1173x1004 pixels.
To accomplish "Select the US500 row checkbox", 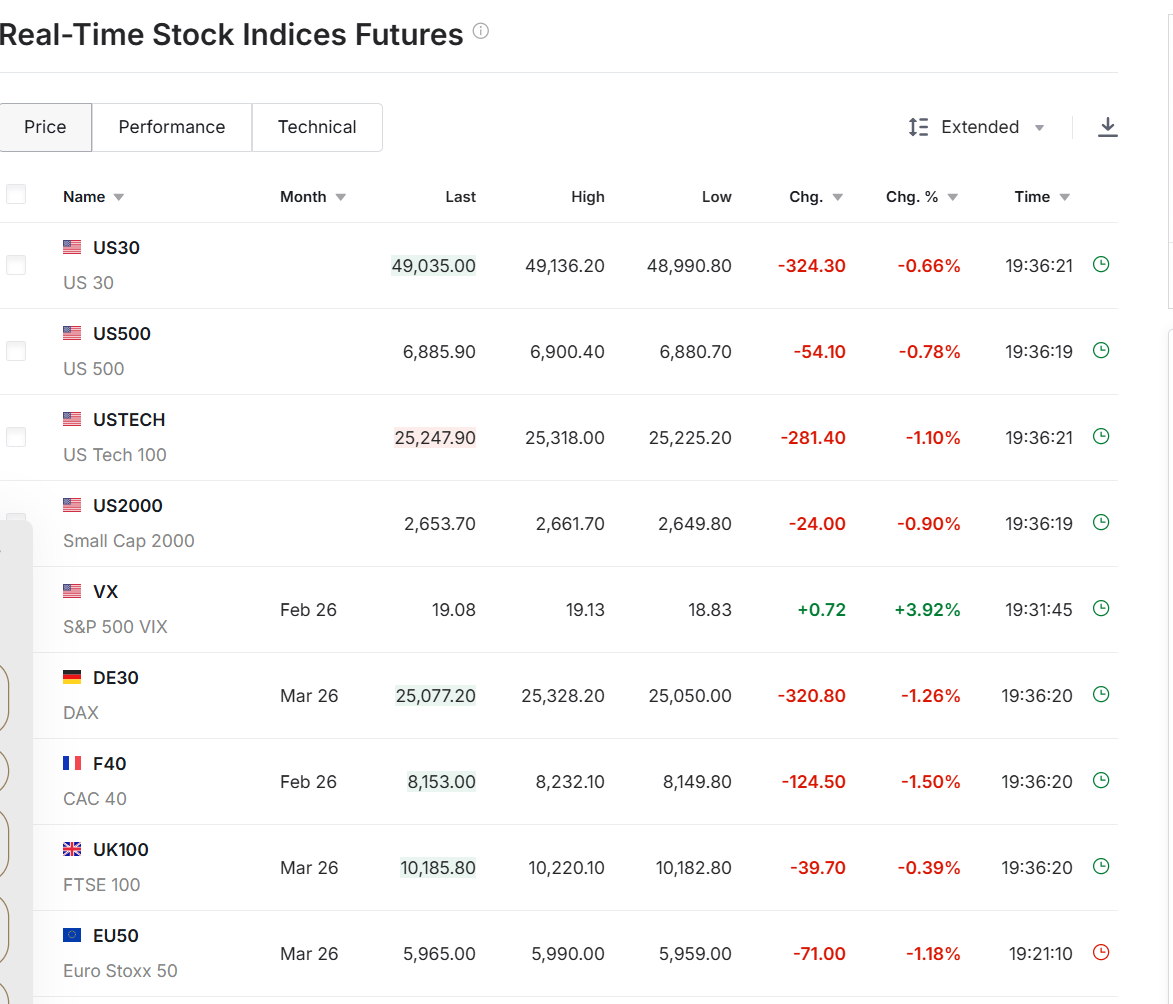I will click(x=16, y=351).
